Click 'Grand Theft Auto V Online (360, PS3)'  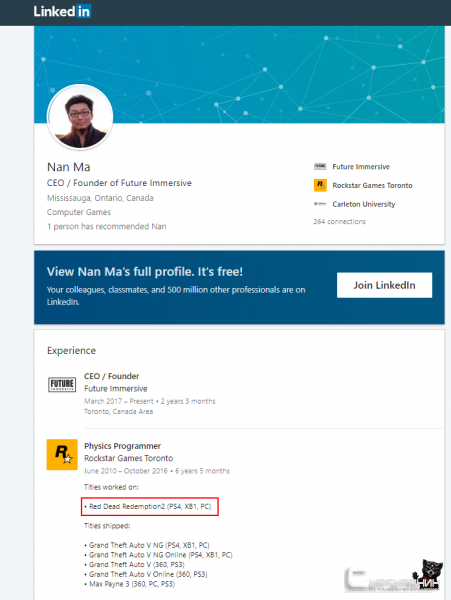click(146, 574)
